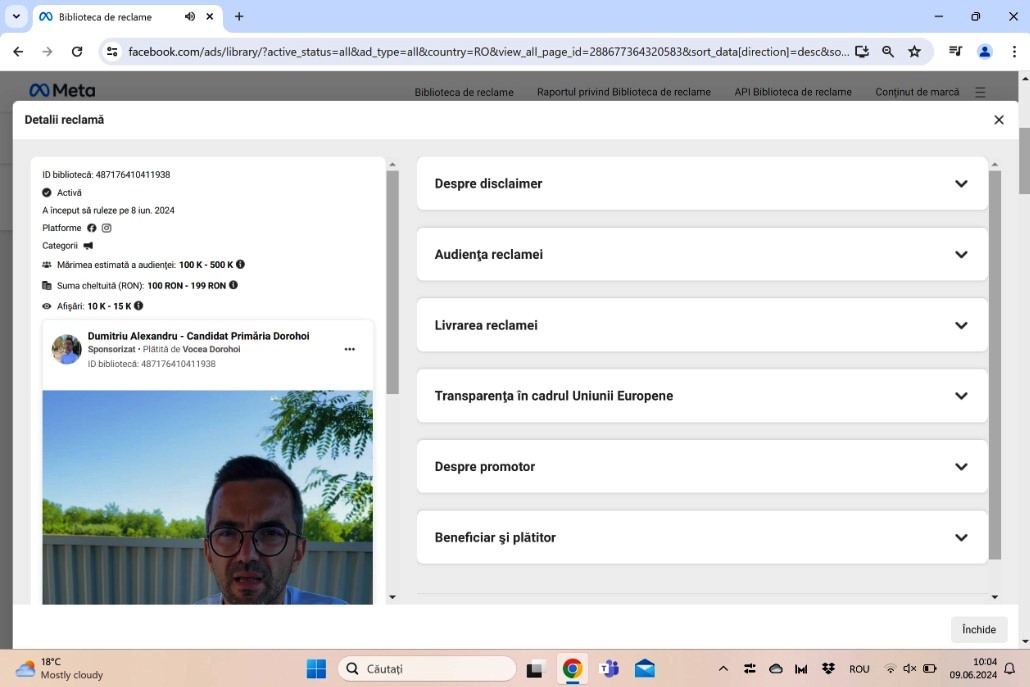The image size is (1030, 687).
Task: Click the info icon next to amount spent
Action: point(233,285)
